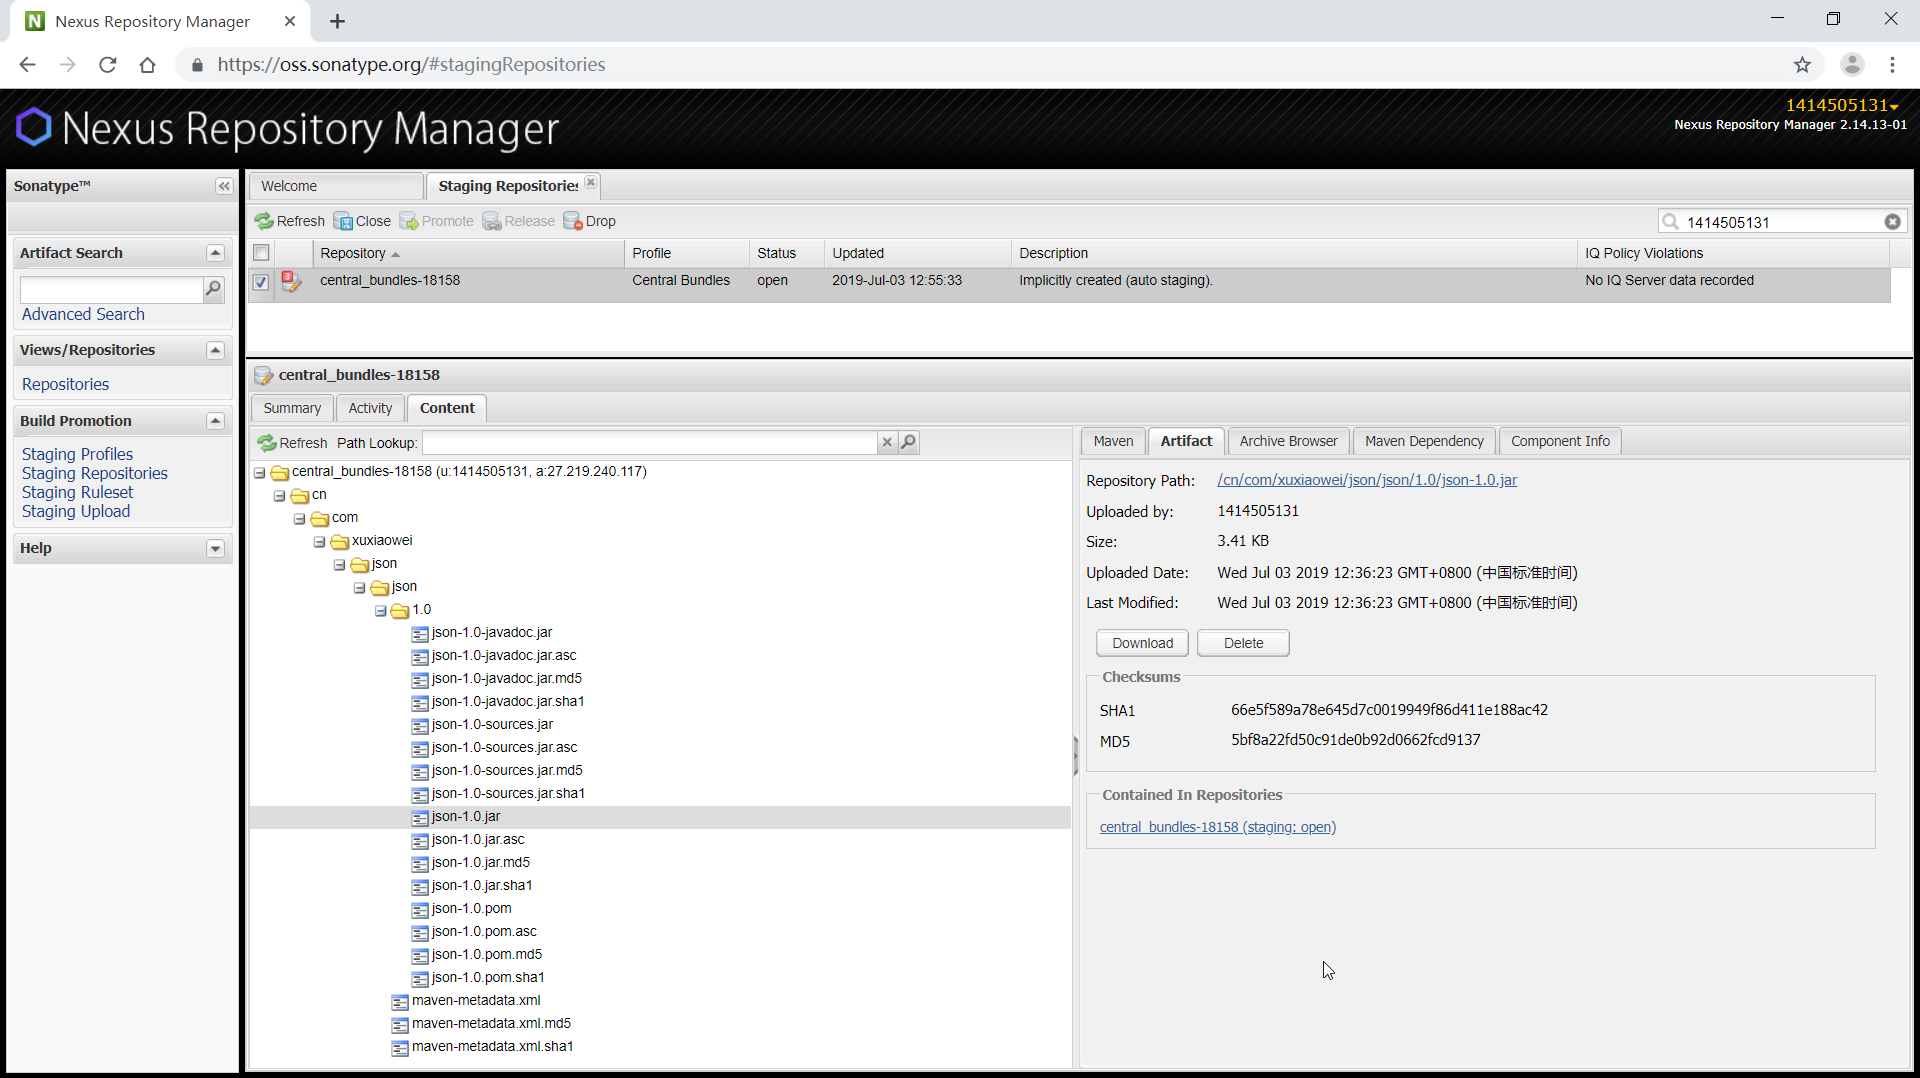This screenshot has height=1078, width=1920.
Task: Clear the 1414505131 filter search box
Action: coord(1892,222)
